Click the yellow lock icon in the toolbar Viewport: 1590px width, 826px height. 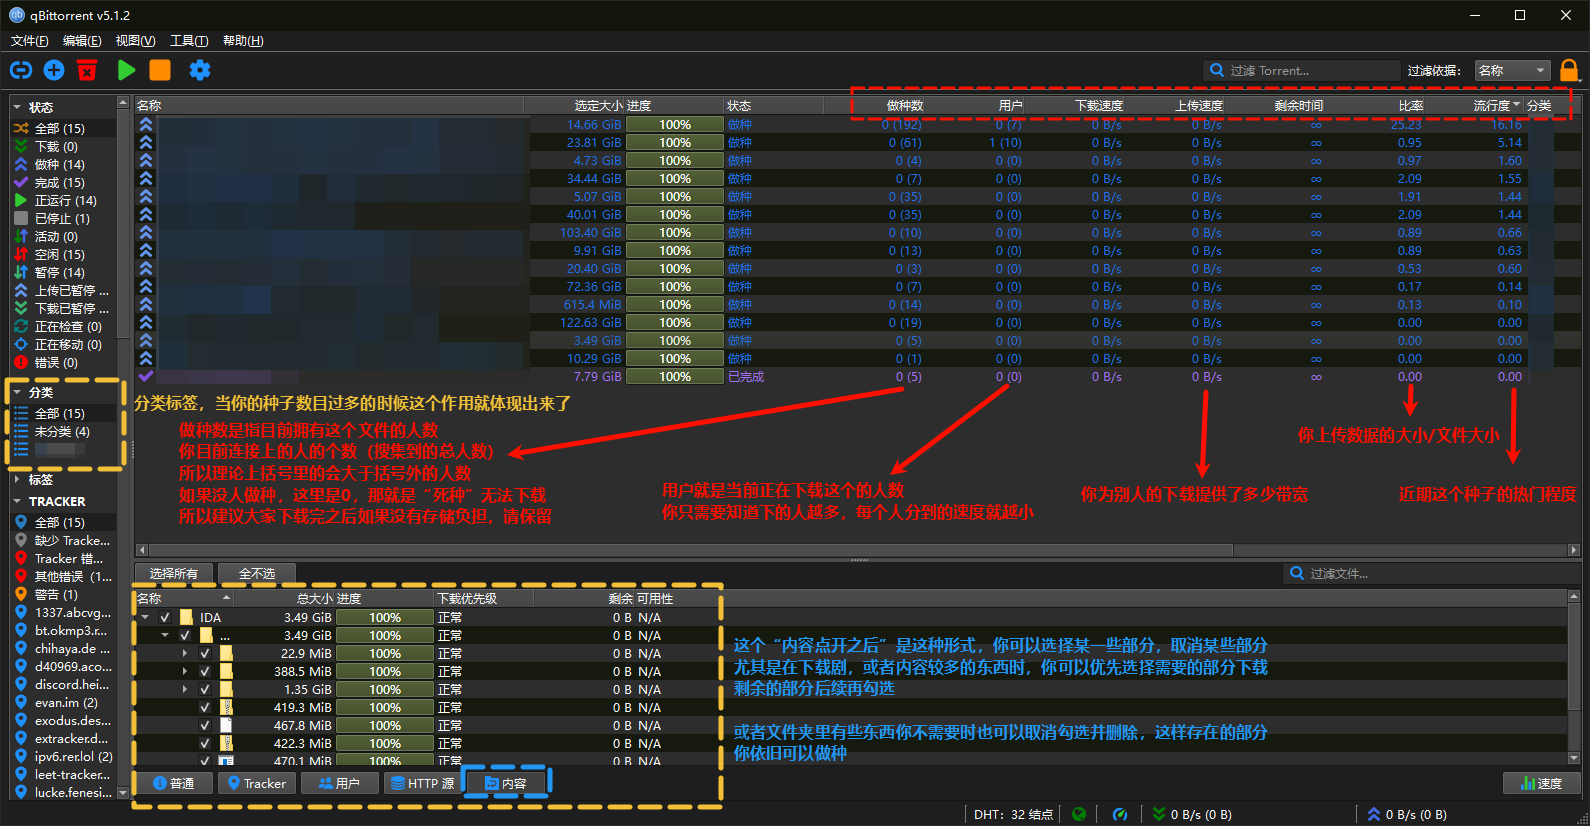click(x=1569, y=70)
